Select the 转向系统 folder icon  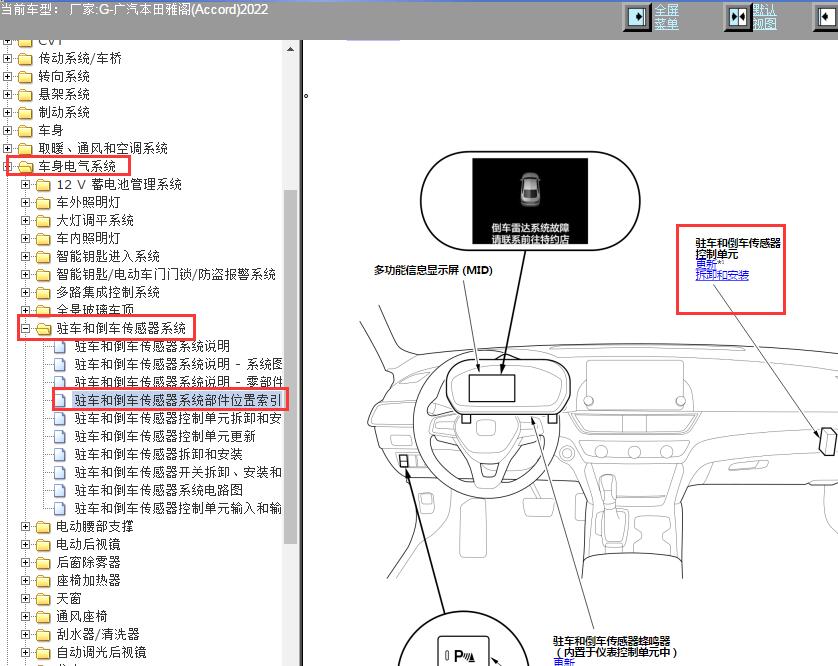click(x=25, y=77)
